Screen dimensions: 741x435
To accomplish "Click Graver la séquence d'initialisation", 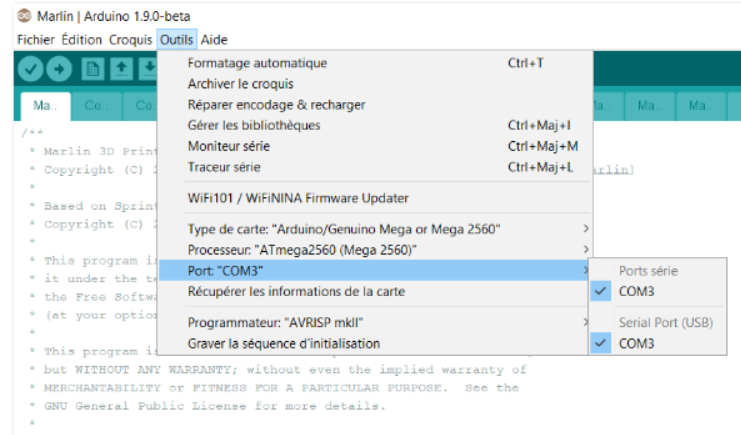I will click(x=283, y=343).
